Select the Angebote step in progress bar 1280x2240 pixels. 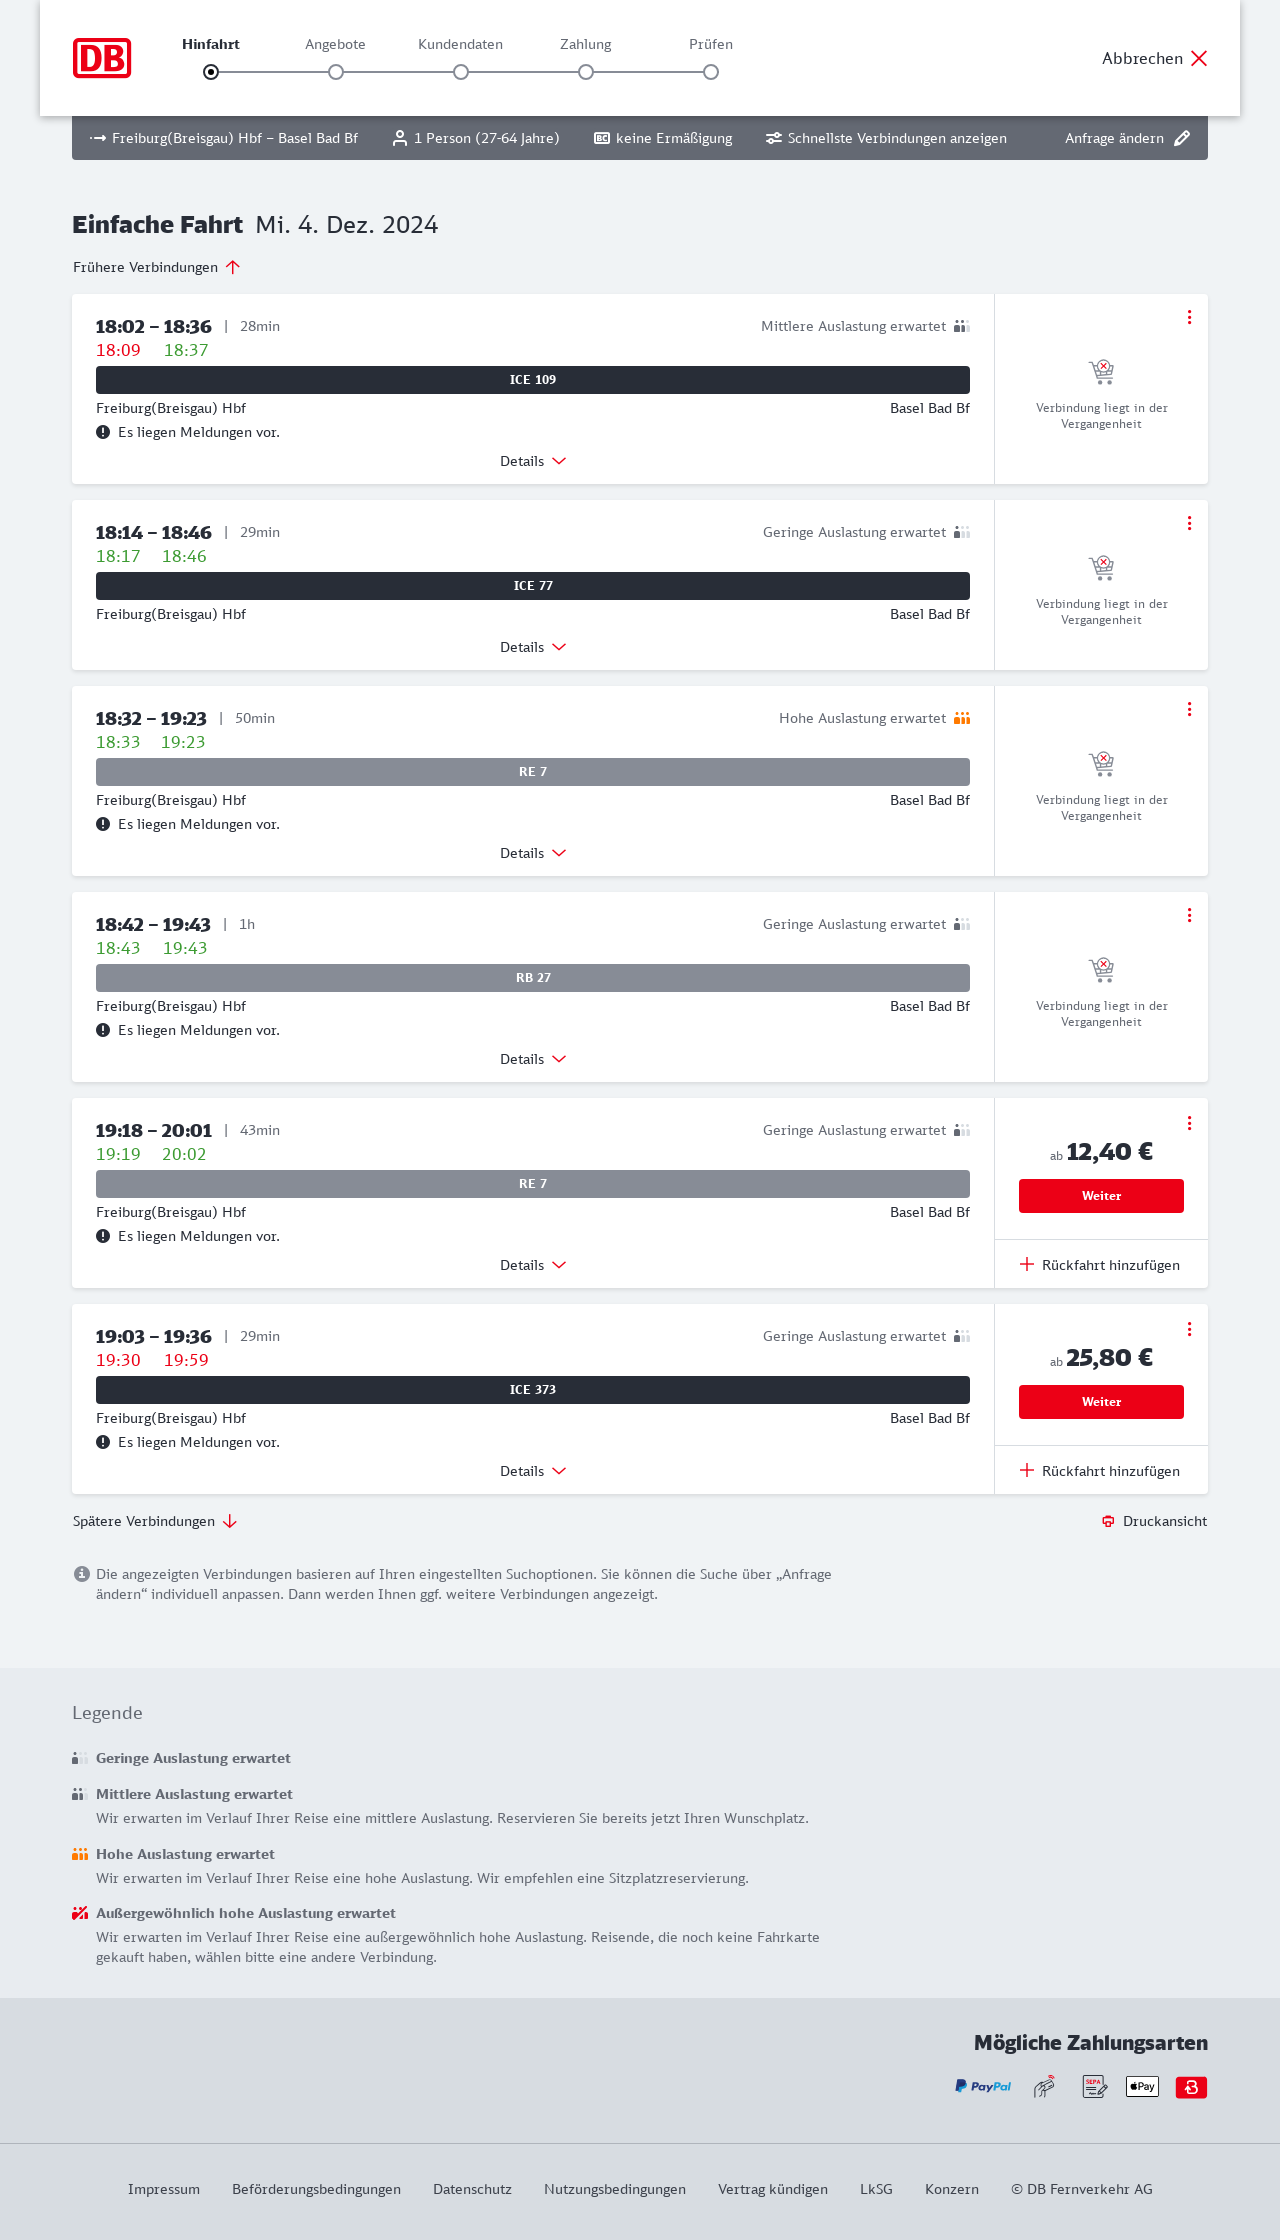[x=336, y=71]
